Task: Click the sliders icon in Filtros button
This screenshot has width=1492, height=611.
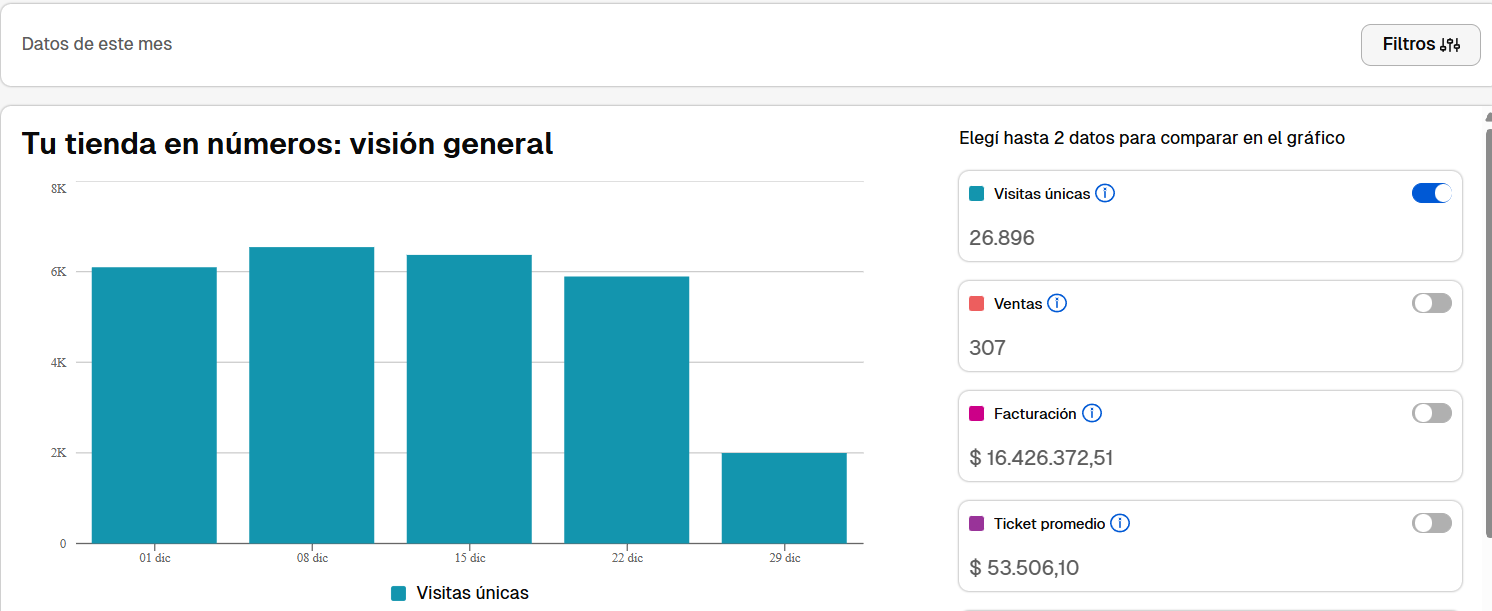Action: 1451,45
